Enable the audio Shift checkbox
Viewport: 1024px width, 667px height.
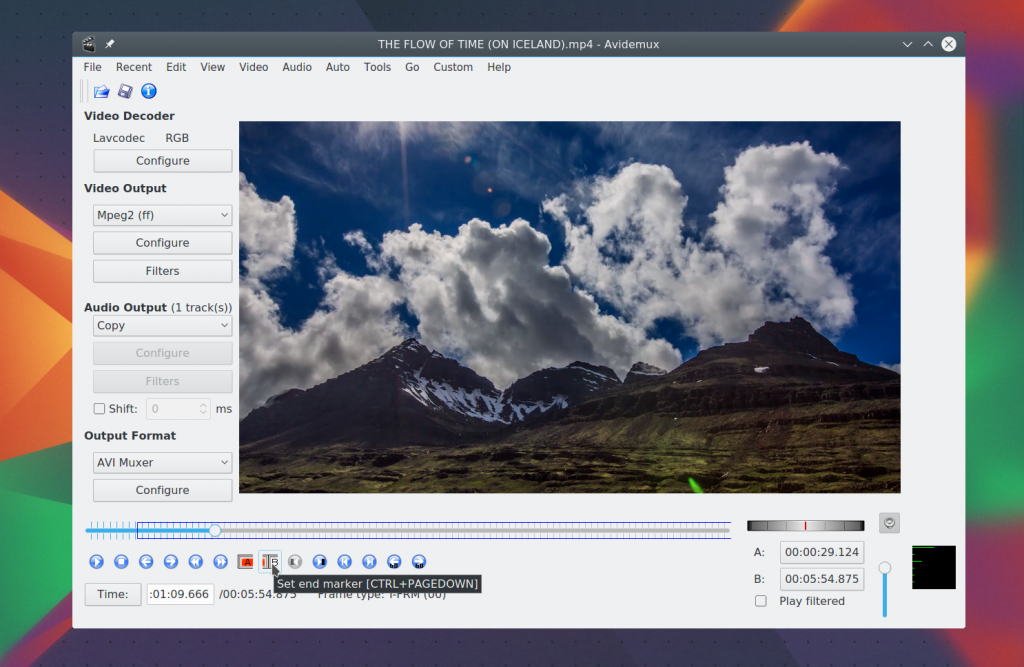[x=99, y=408]
